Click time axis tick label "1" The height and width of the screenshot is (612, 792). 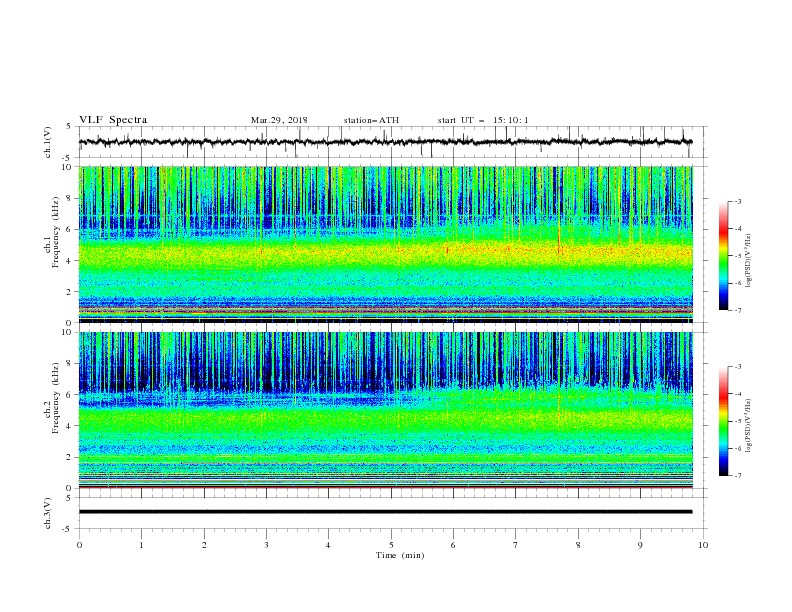click(141, 545)
